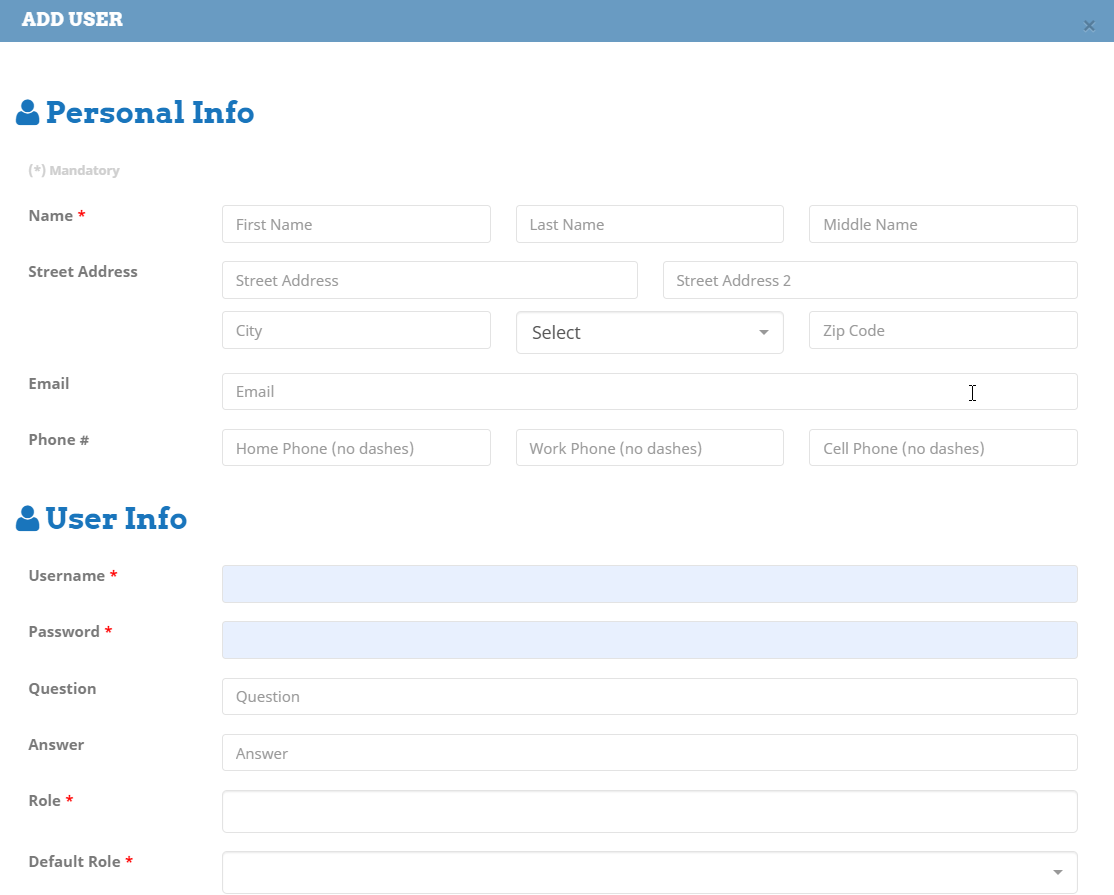Click into the Last Name field
This screenshot has height=895, width=1114.
coord(649,224)
